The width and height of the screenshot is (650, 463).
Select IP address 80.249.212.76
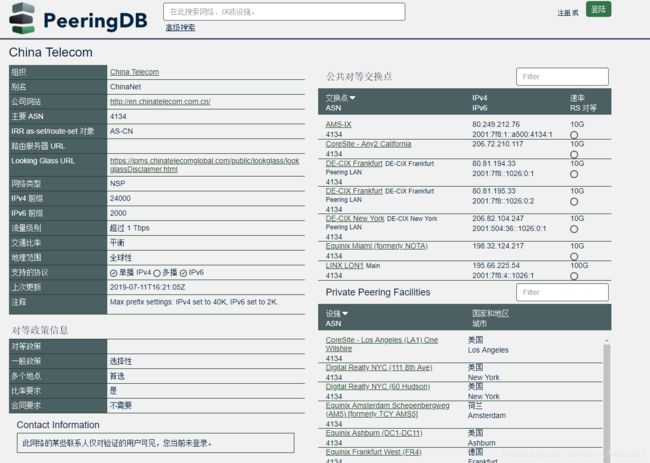496,124
